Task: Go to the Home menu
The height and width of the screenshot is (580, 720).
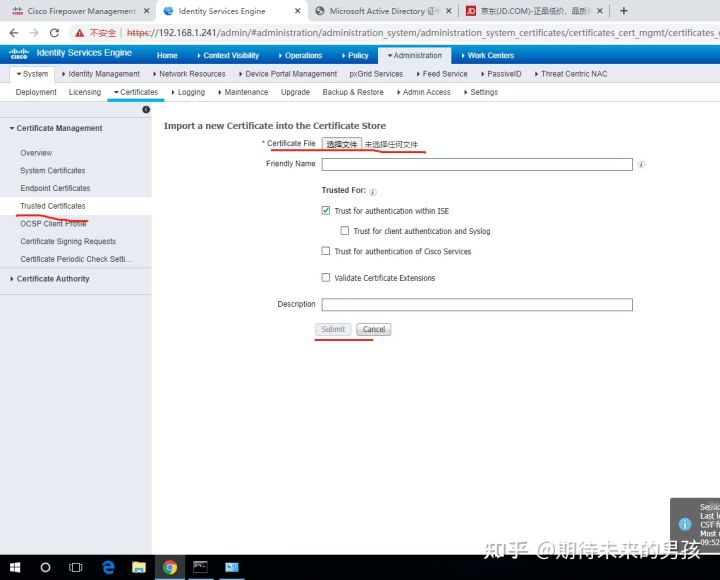Action: pyautogui.click(x=167, y=55)
